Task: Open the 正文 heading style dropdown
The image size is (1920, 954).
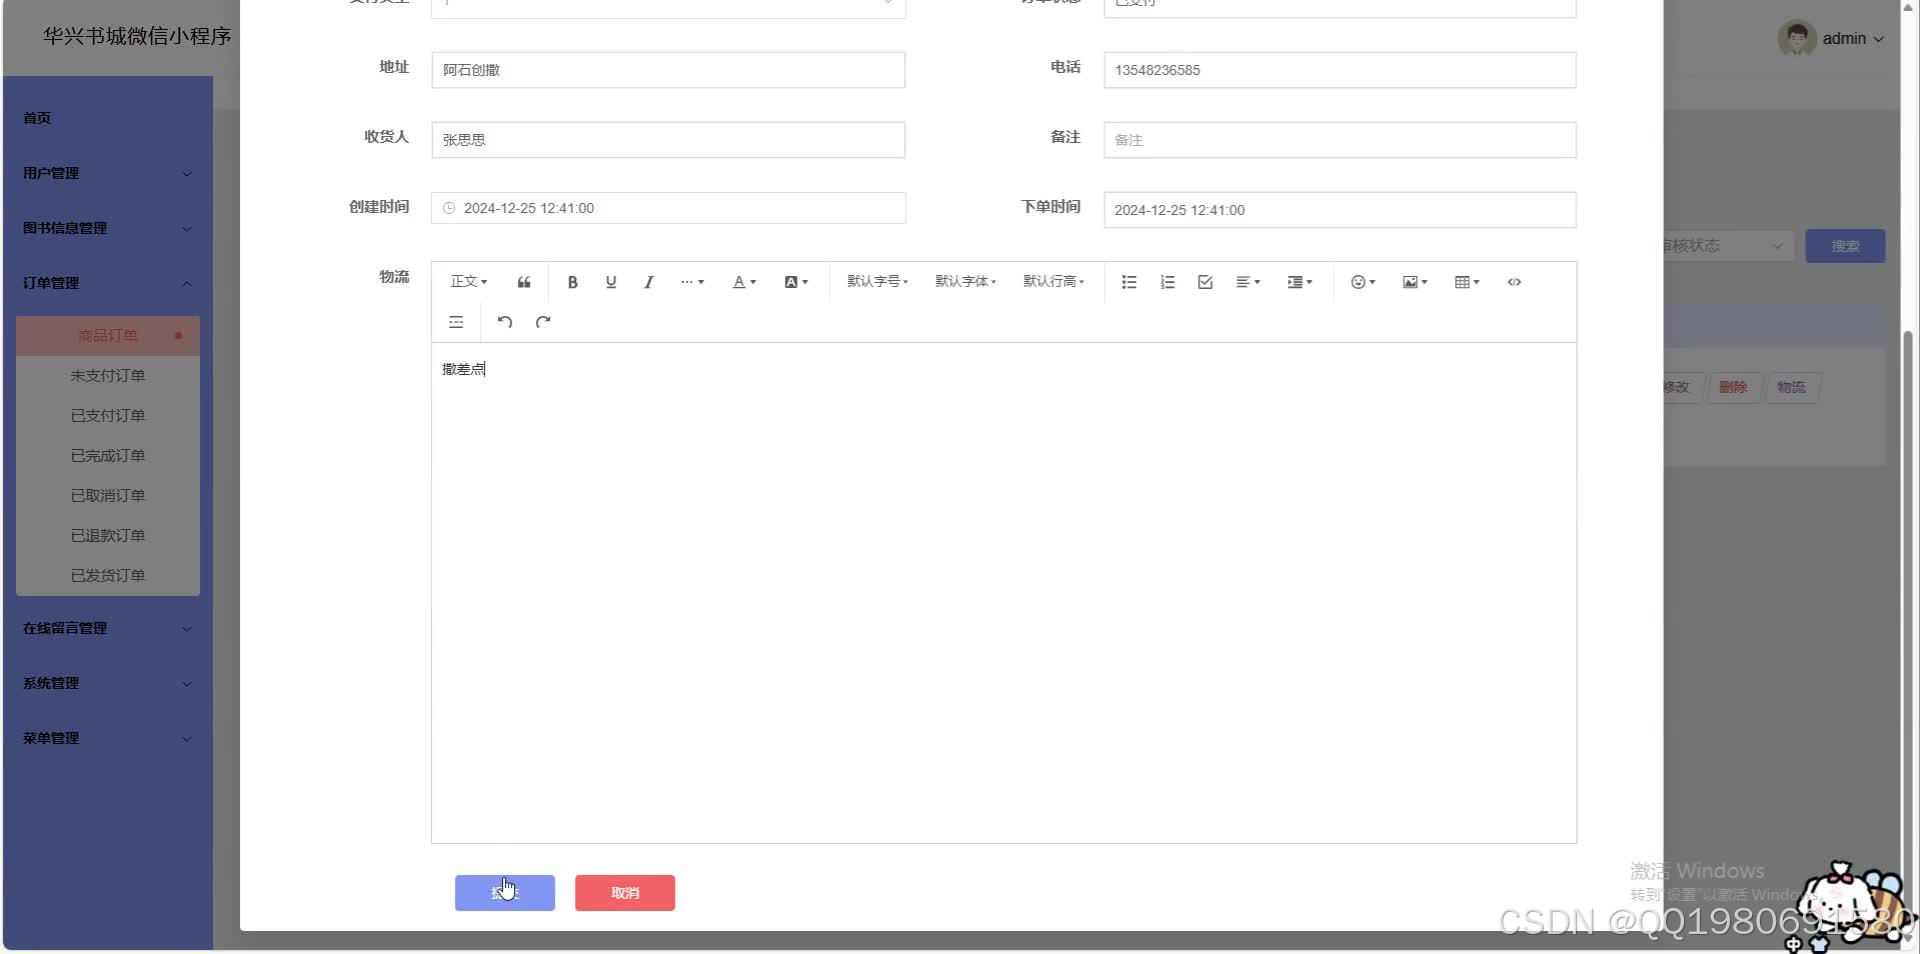Action: (x=469, y=282)
